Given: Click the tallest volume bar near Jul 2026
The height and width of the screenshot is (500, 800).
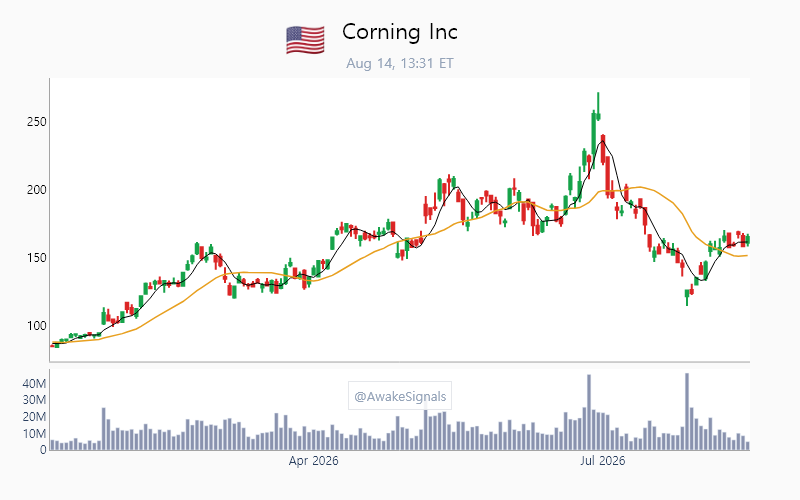Looking at the screenshot, I should point(589,412).
